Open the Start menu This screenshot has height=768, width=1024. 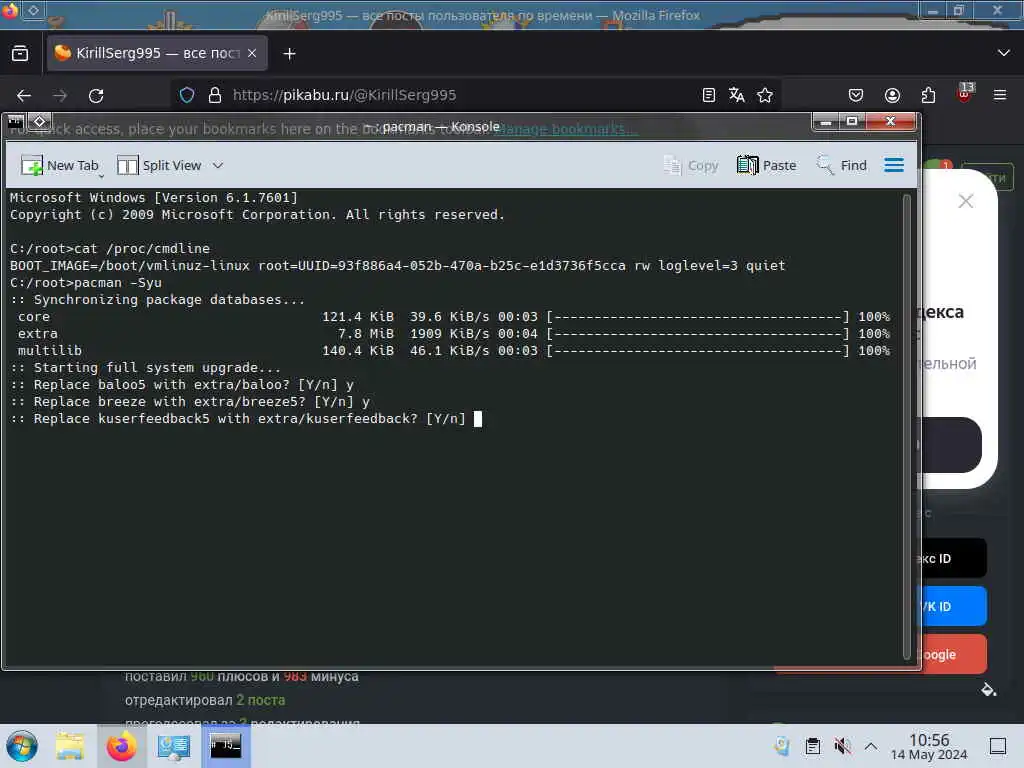pyautogui.click(x=22, y=746)
